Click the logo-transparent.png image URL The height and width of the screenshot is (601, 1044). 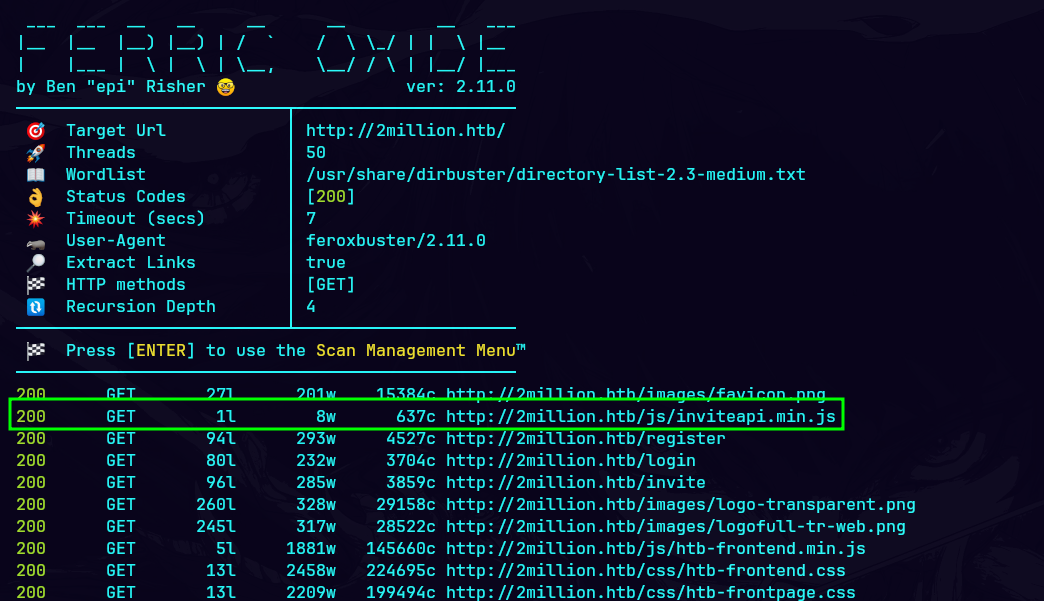tap(680, 504)
